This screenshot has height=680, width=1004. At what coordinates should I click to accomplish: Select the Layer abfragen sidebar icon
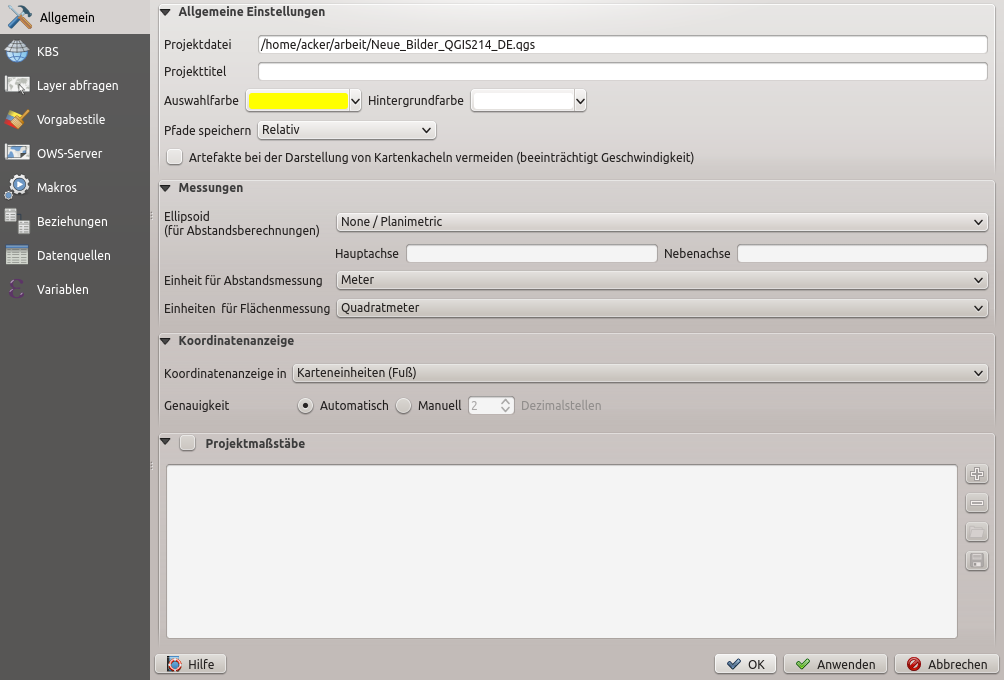[x=17, y=85]
